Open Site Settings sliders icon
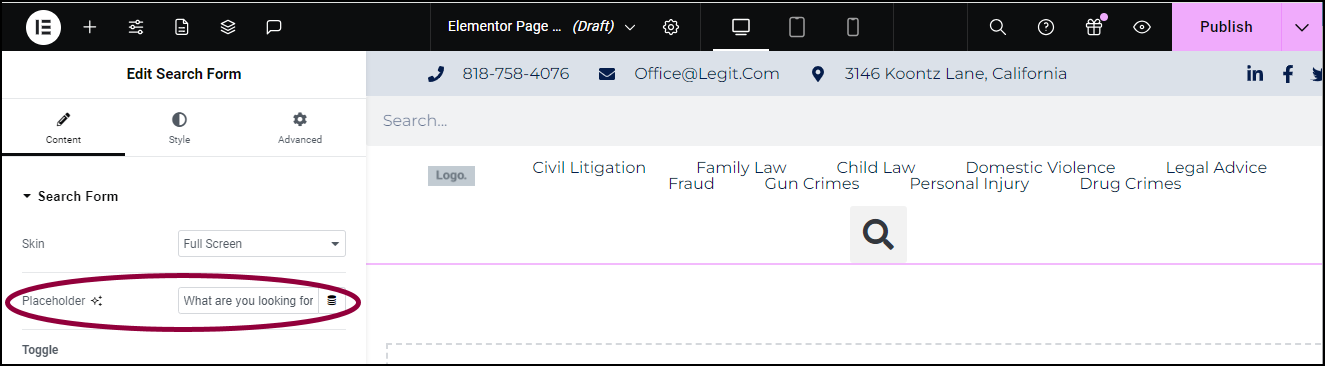Viewport: 1325px width, 366px height. [136, 27]
